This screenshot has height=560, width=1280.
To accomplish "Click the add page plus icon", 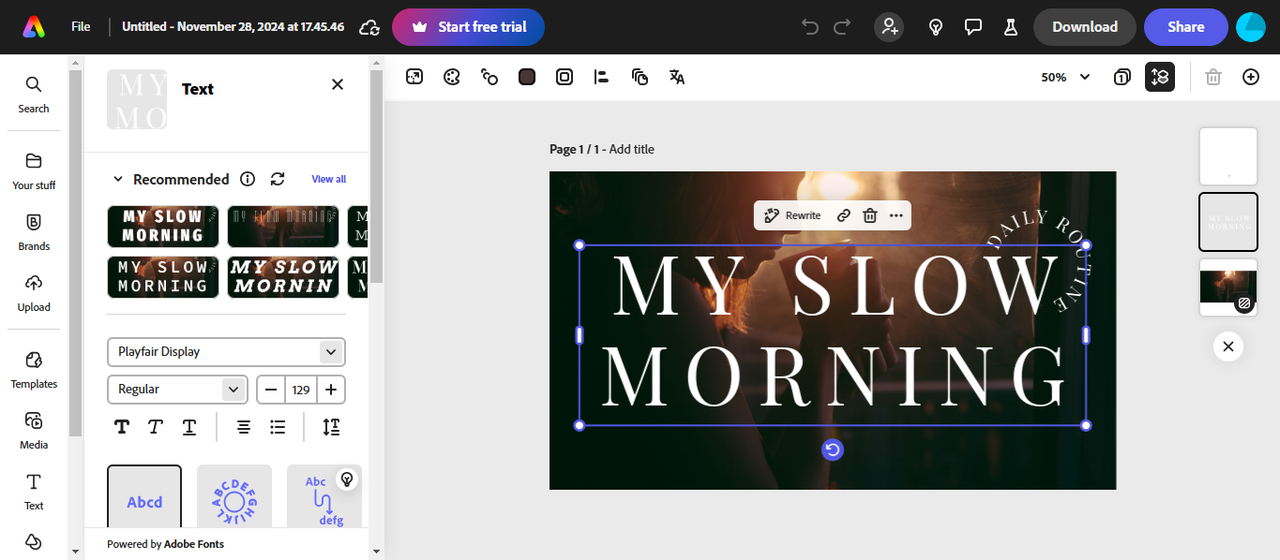I will point(1251,77).
